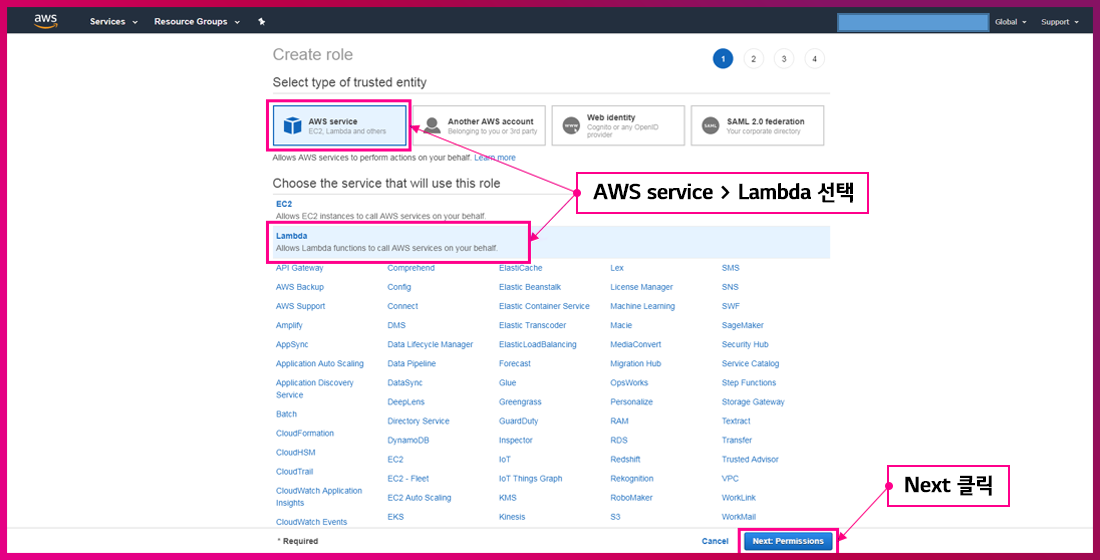Select DynamoDB from the service list

pyautogui.click(x=408, y=440)
